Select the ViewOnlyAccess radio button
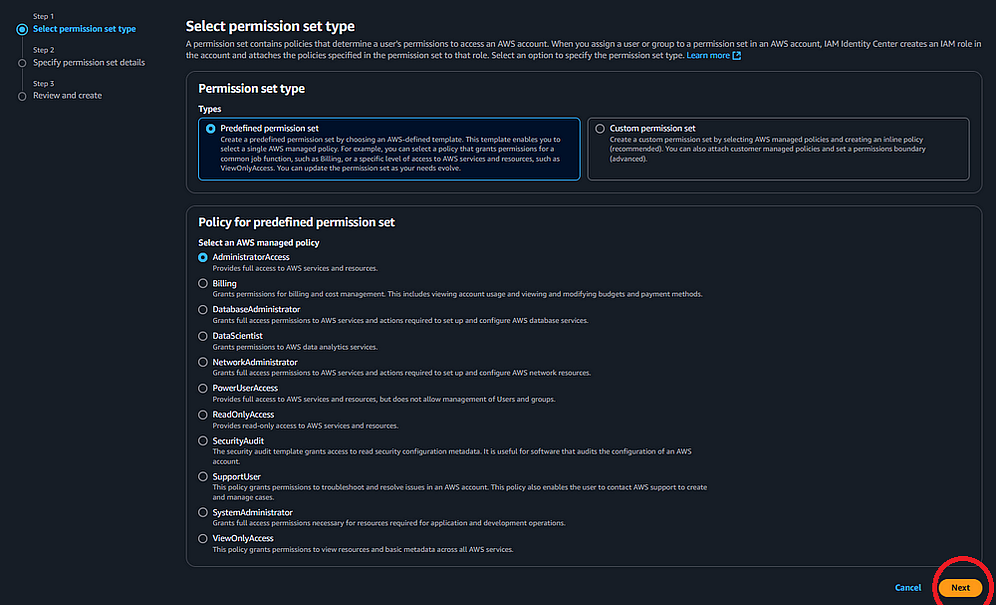The height and width of the screenshot is (605, 1000). pos(204,538)
